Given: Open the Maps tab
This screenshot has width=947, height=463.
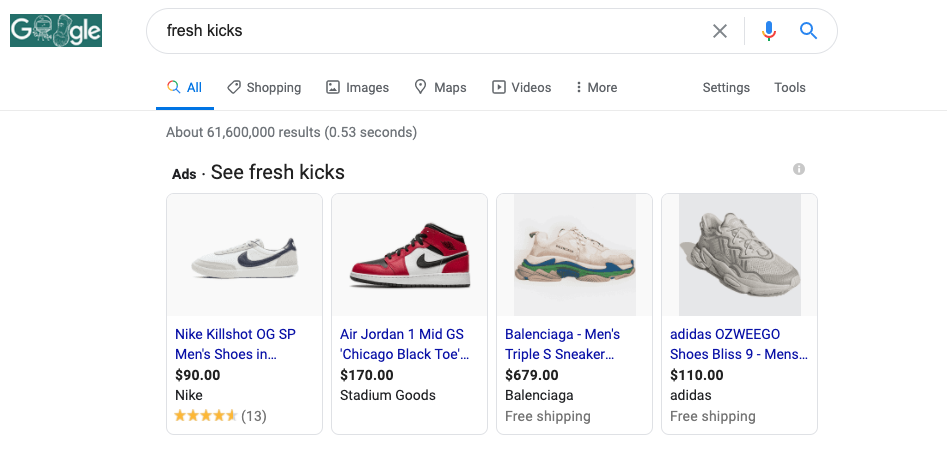Looking at the screenshot, I should 441,88.
